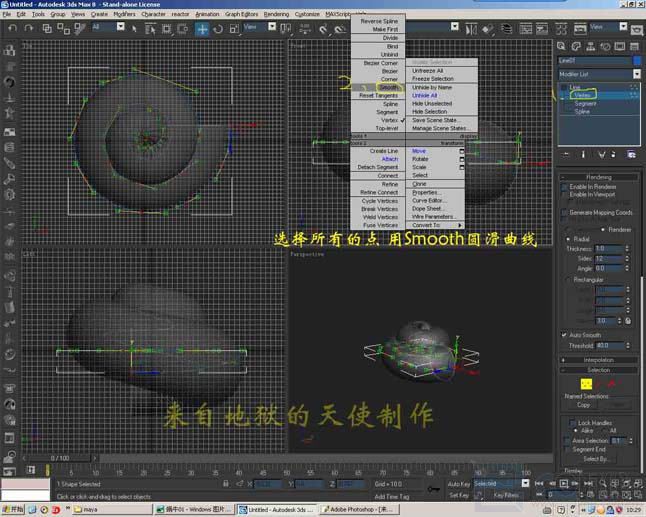Viewport: 646px width, 517px height.
Task: Toggle the Lock Handles checkbox
Action: pyautogui.click(x=572, y=423)
